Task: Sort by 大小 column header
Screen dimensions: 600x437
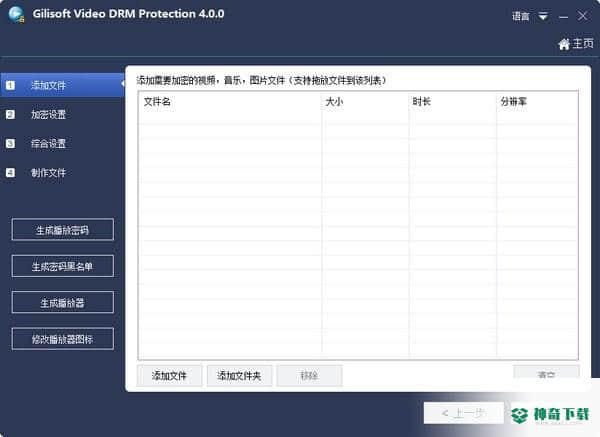Action: [365, 101]
